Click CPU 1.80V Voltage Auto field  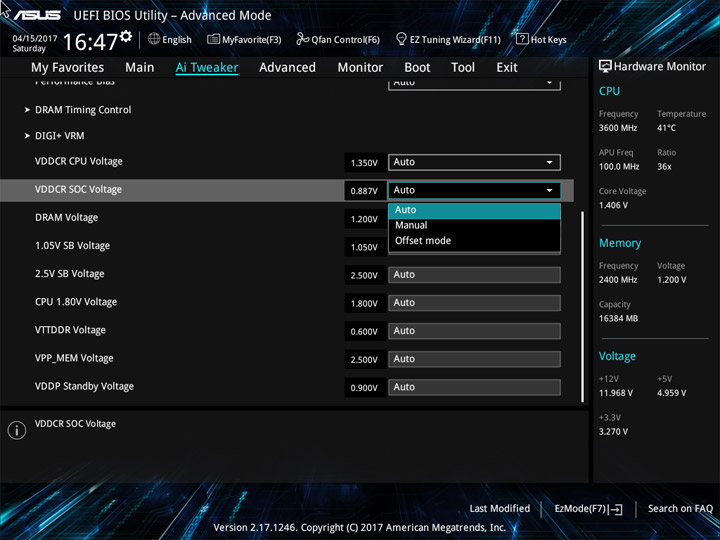[x=474, y=303]
